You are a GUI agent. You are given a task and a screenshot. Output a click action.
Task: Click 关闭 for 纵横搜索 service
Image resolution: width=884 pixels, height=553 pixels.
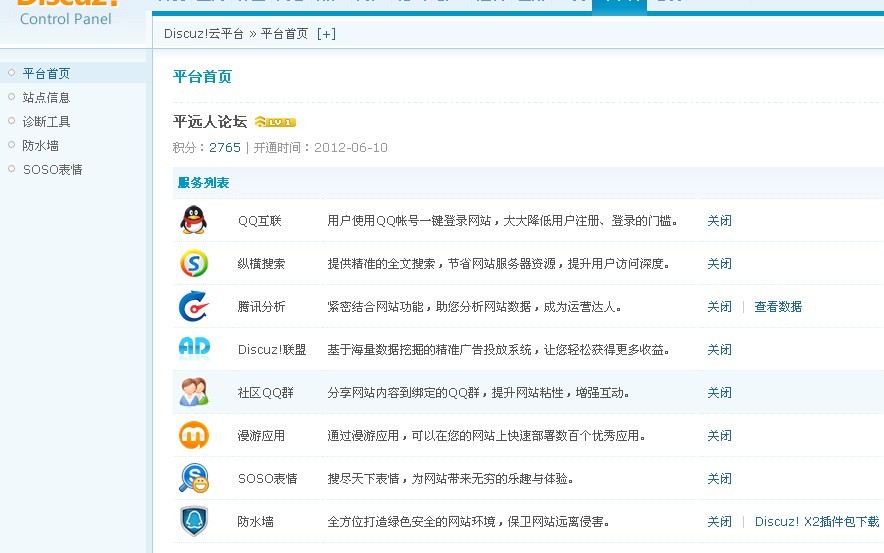(x=719, y=263)
